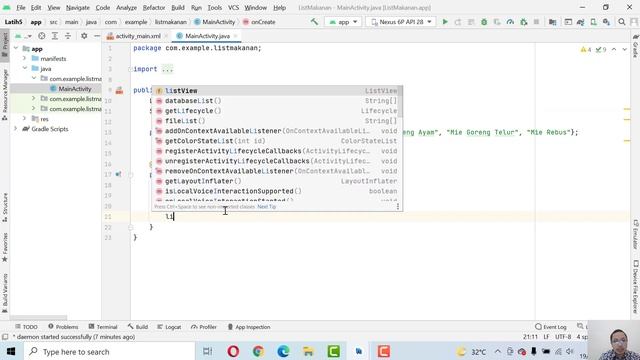Click the Windows Start button

[x=11, y=351]
